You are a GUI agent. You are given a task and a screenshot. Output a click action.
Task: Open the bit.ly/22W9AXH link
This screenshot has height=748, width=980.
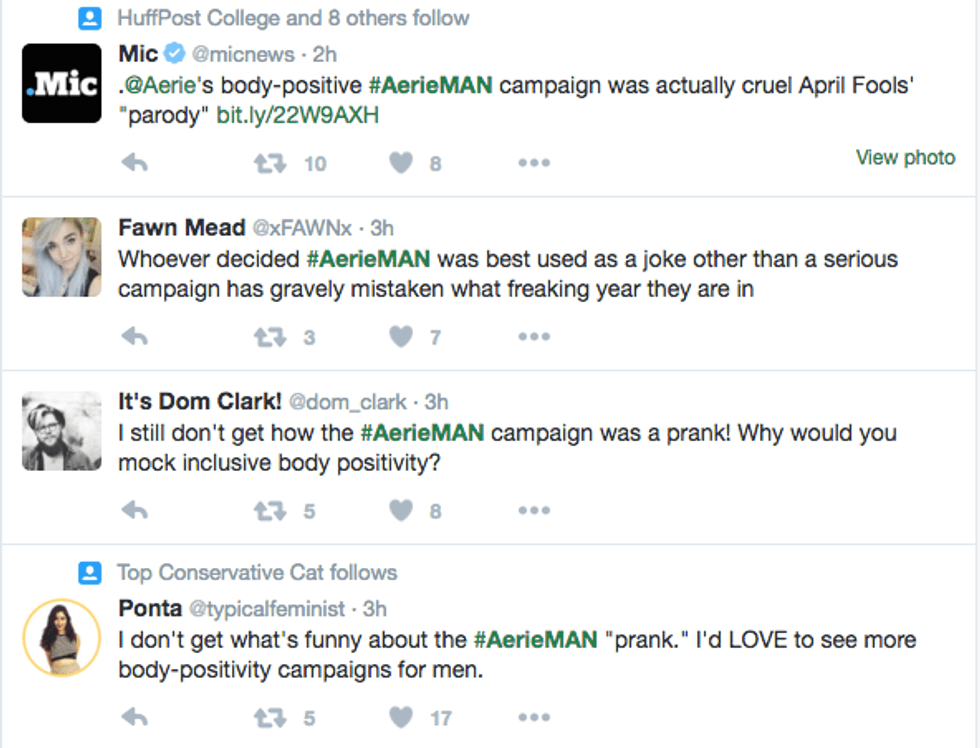pos(297,115)
